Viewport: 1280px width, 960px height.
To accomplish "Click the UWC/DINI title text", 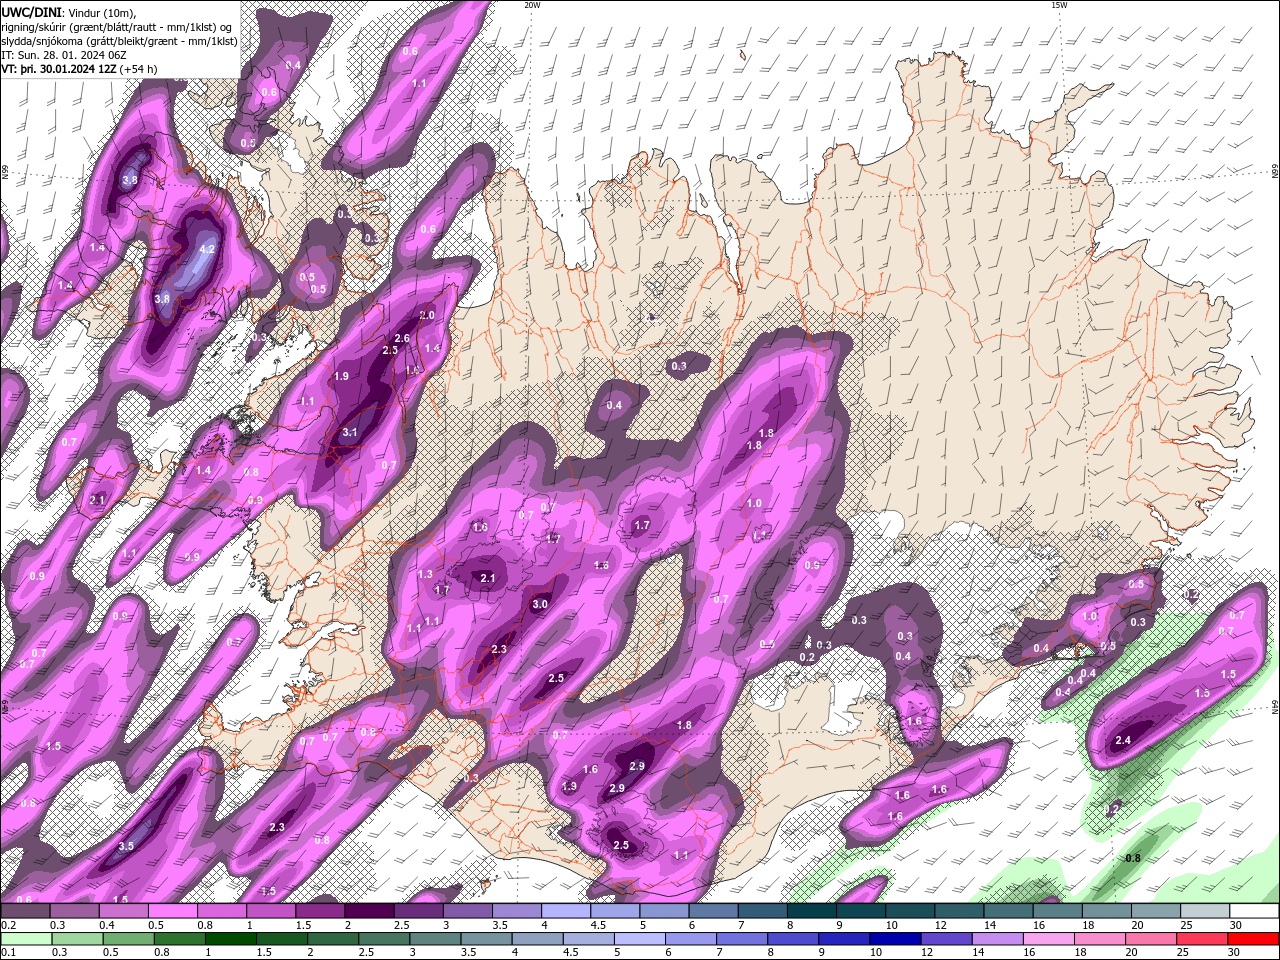I will tap(32, 12).
